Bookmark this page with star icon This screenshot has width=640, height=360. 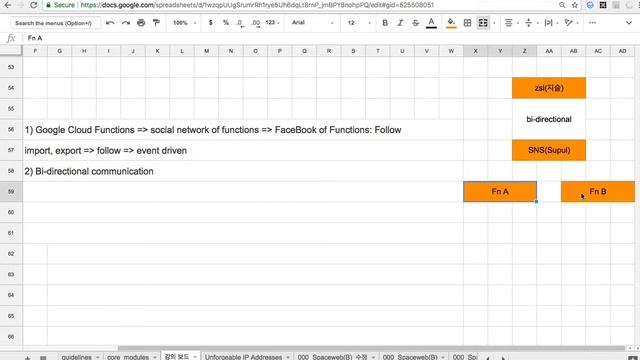575,5
